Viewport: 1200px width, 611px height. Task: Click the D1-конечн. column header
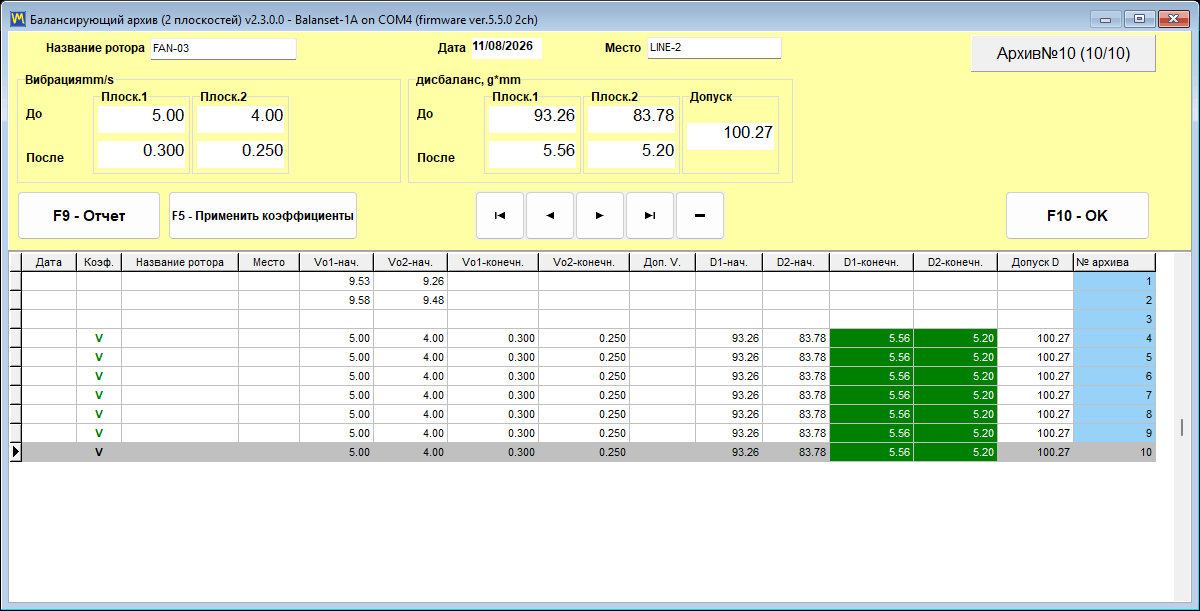pyautogui.click(x=871, y=262)
